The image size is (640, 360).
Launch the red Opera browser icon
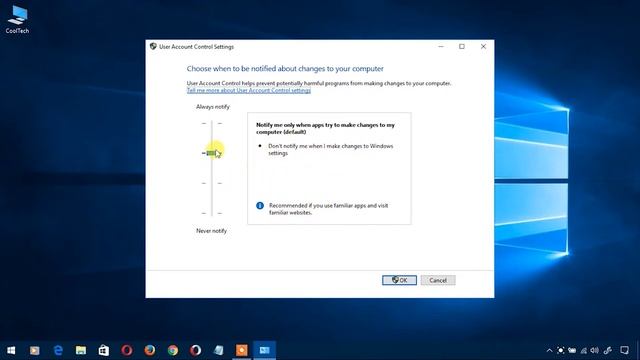tap(127, 350)
